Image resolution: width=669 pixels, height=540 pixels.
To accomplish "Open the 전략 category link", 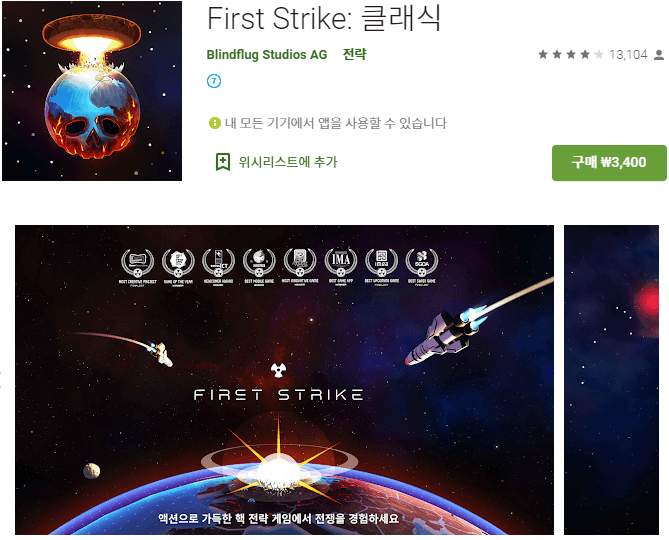I will pyautogui.click(x=354, y=54).
